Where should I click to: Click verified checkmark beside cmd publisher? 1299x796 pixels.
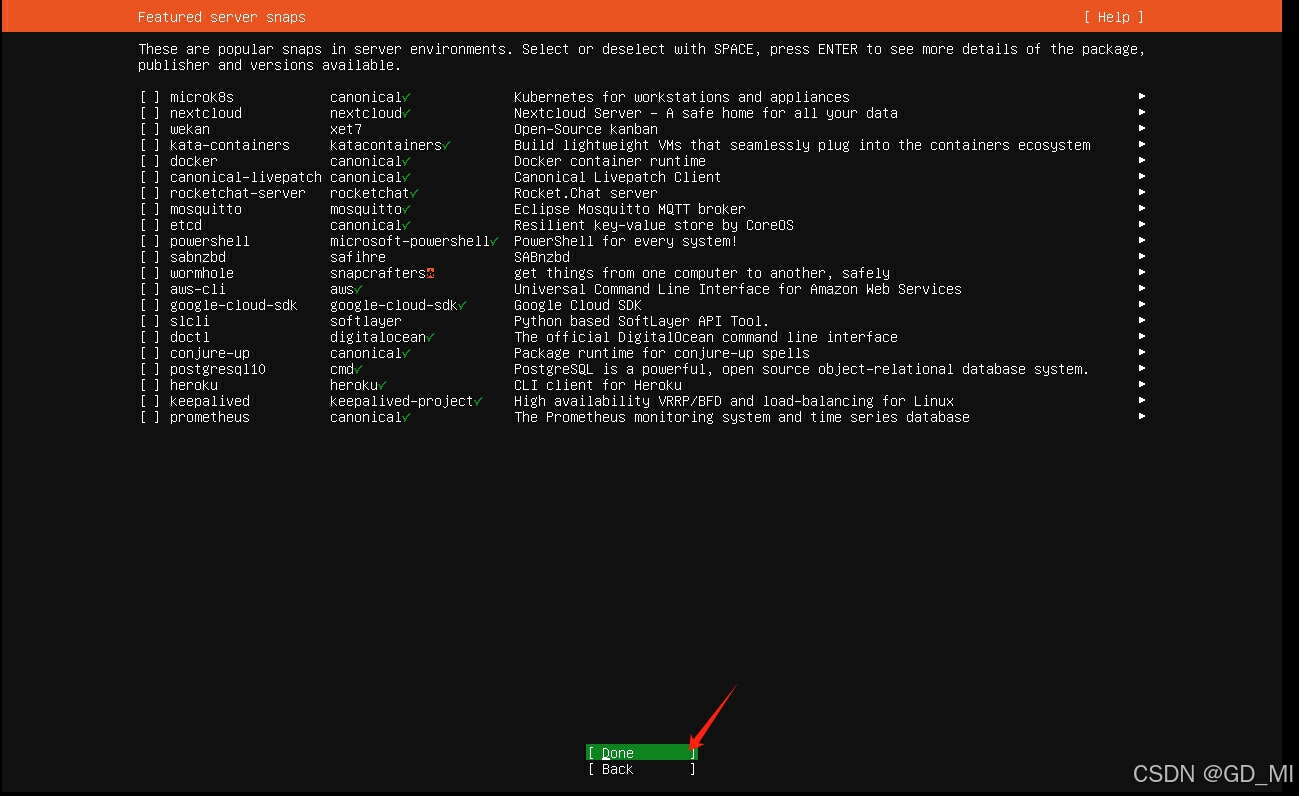coord(358,369)
